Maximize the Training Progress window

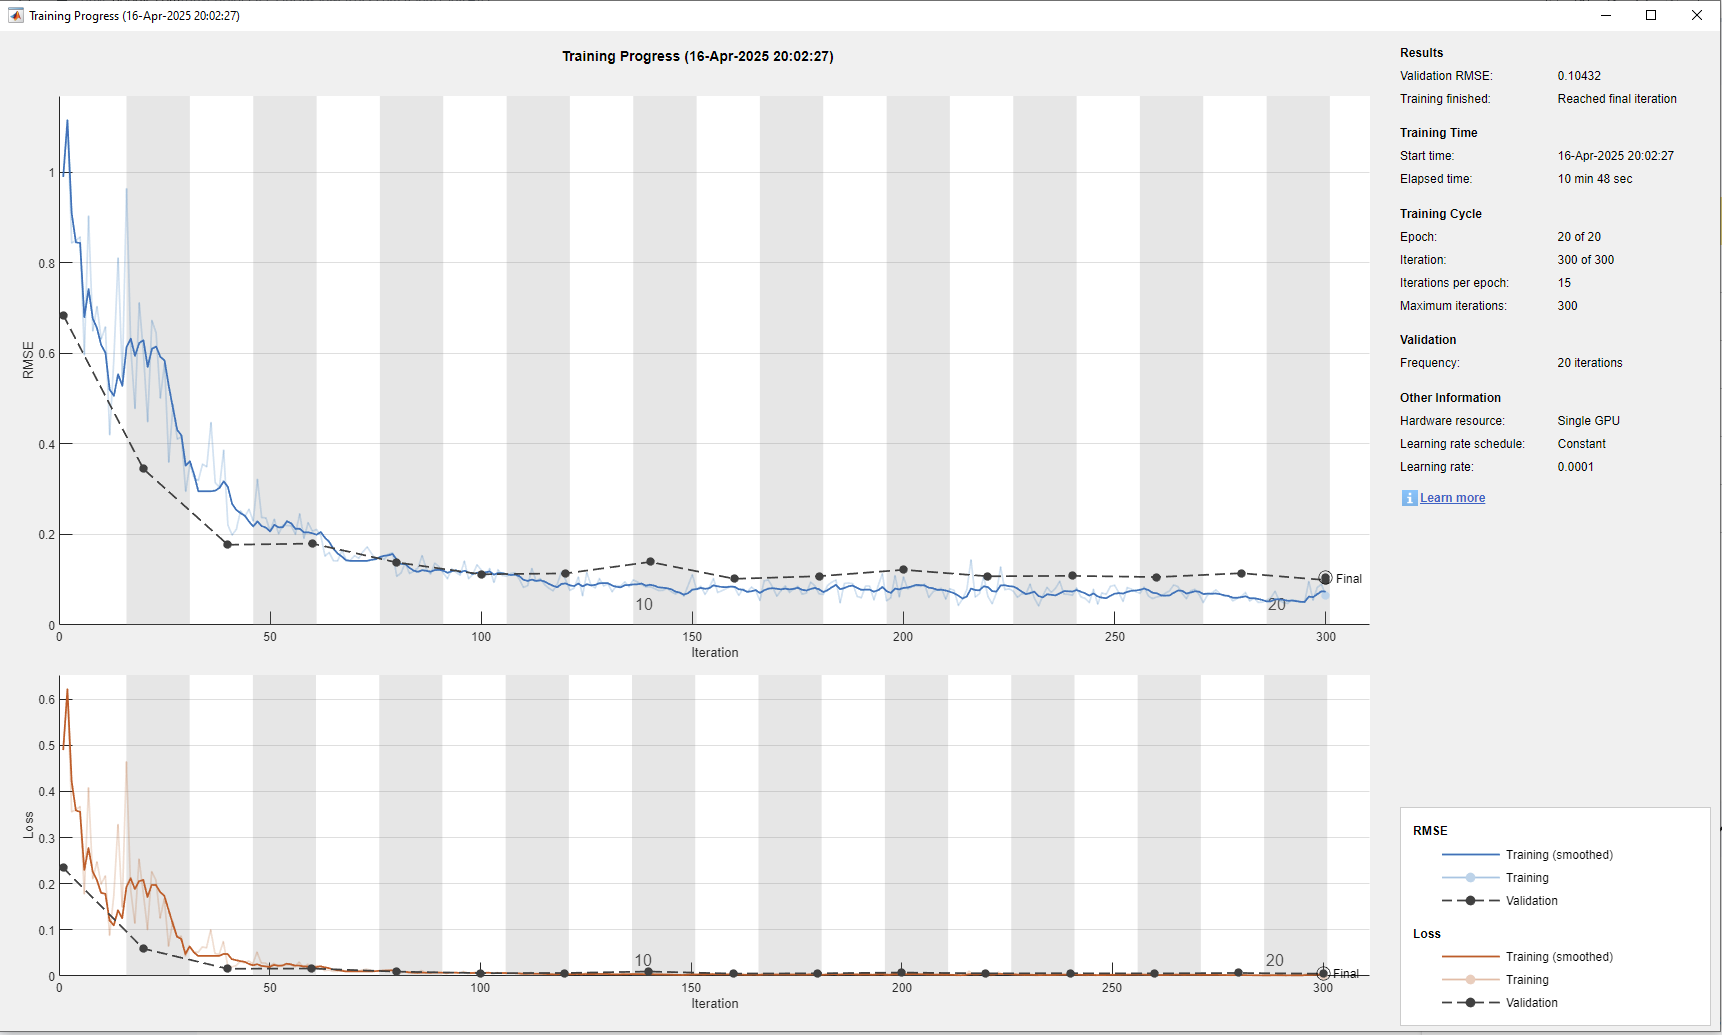tap(1651, 15)
